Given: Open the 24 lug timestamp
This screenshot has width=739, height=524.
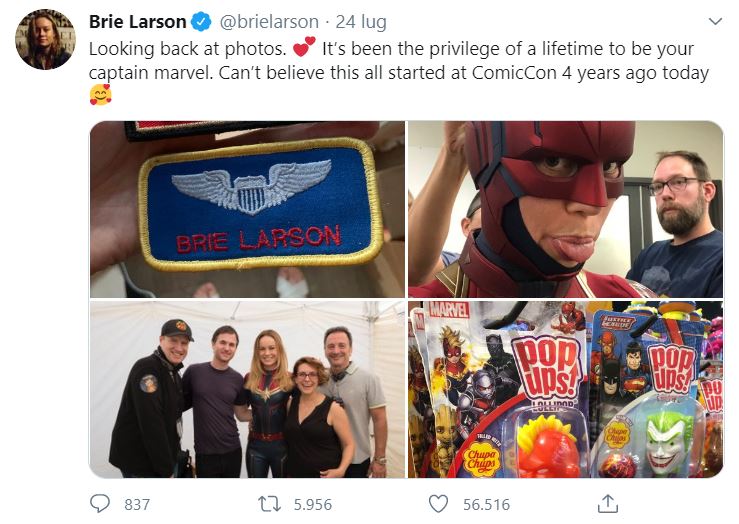Looking at the screenshot, I should click(361, 22).
